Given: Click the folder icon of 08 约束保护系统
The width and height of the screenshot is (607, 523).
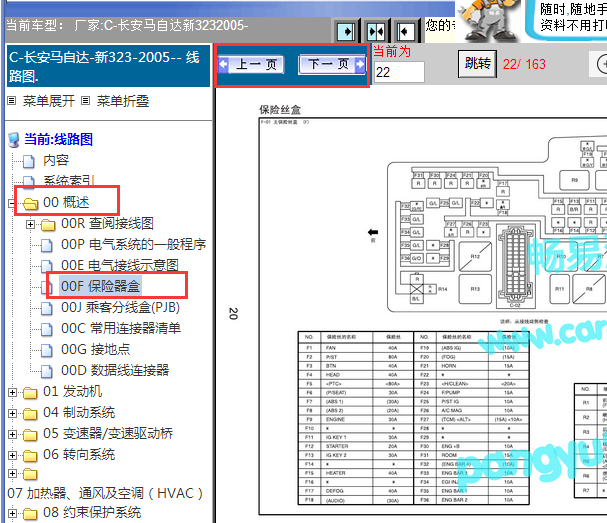Looking at the screenshot, I should click(x=30, y=514).
